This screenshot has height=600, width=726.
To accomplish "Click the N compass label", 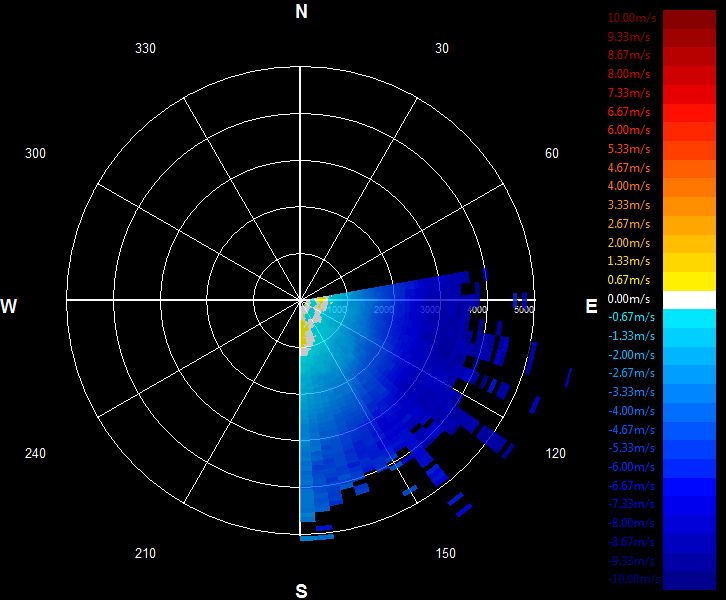I will 301,11.
